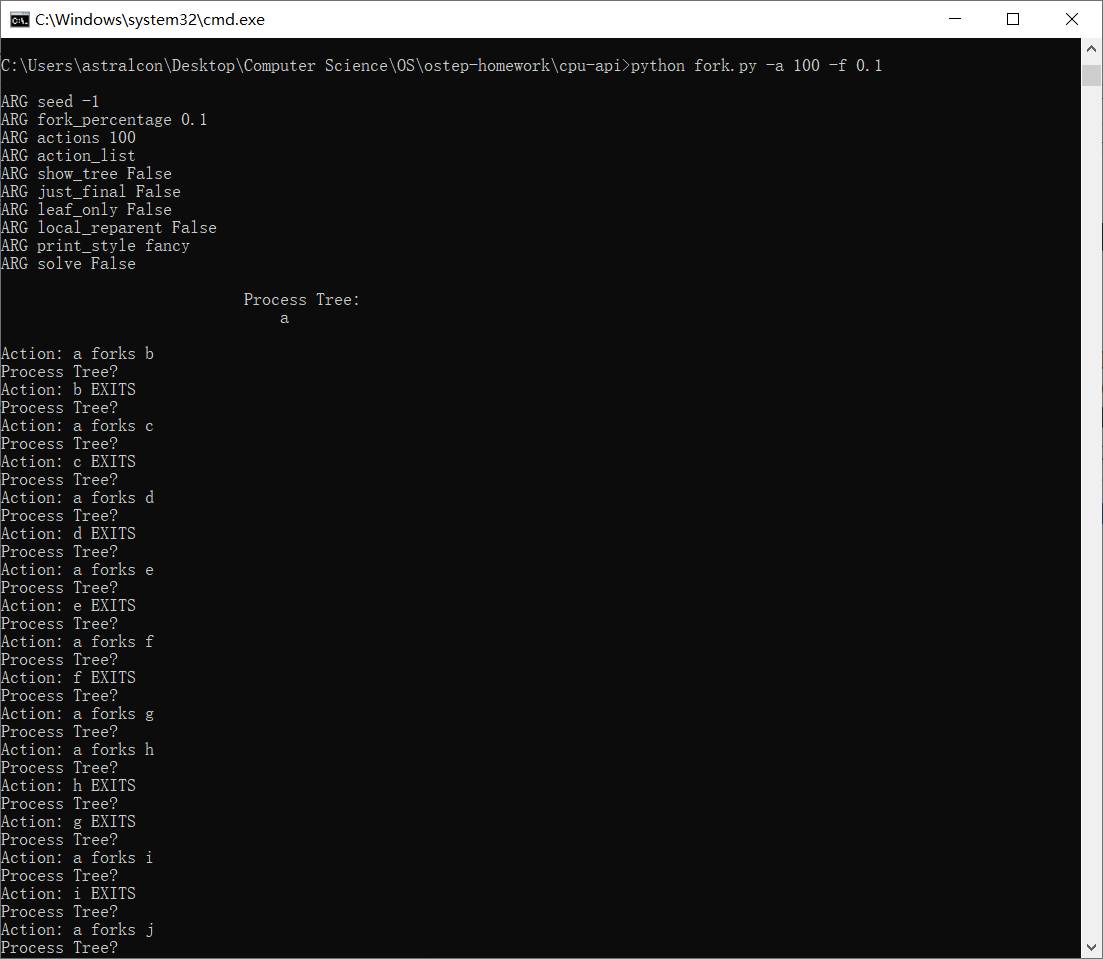This screenshot has width=1103, height=959.
Task: Click the line 'ARG solve False'
Action: 68,263
